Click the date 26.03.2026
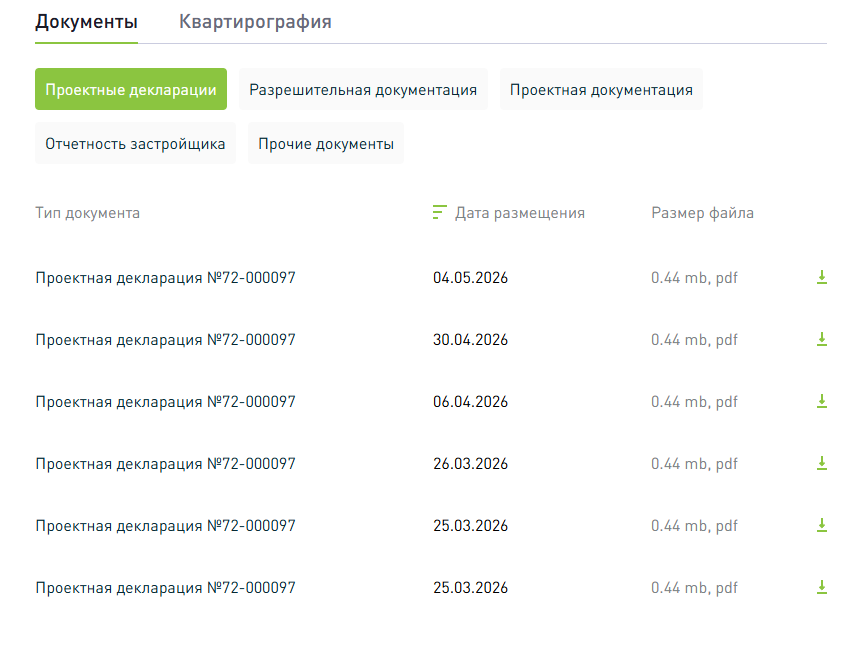The image size is (866, 647). (x=470, y=463)
